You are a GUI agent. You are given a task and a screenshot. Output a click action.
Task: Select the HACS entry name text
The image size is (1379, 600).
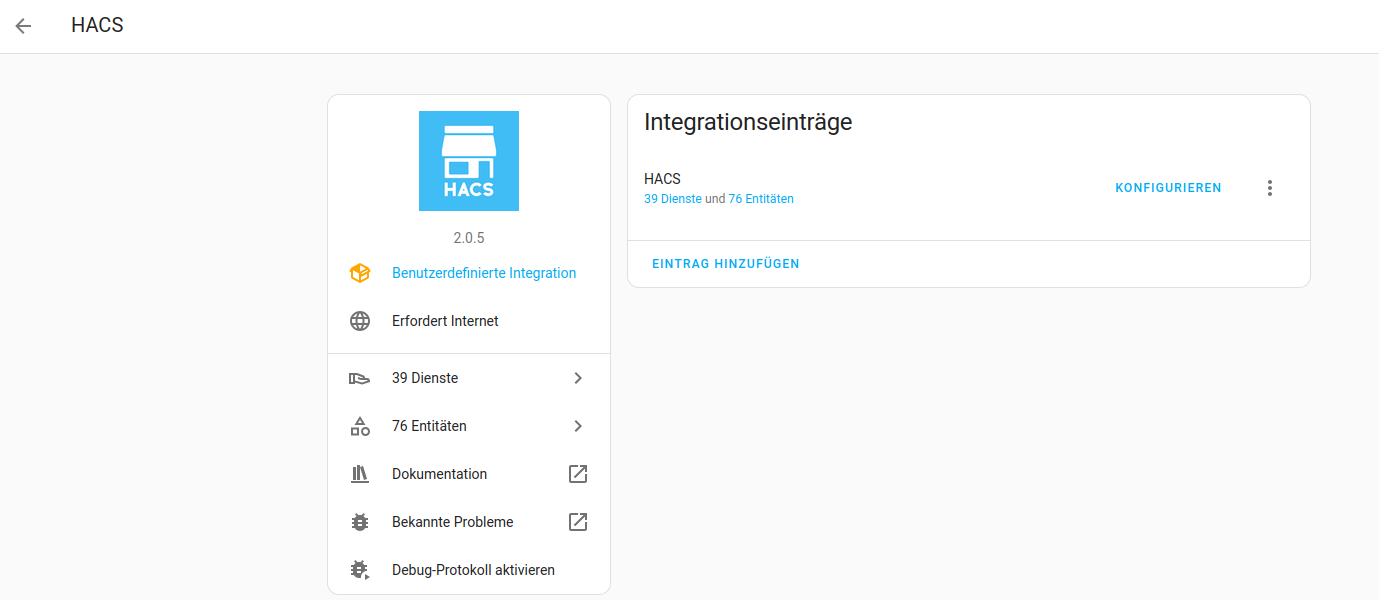click(662, 179)
